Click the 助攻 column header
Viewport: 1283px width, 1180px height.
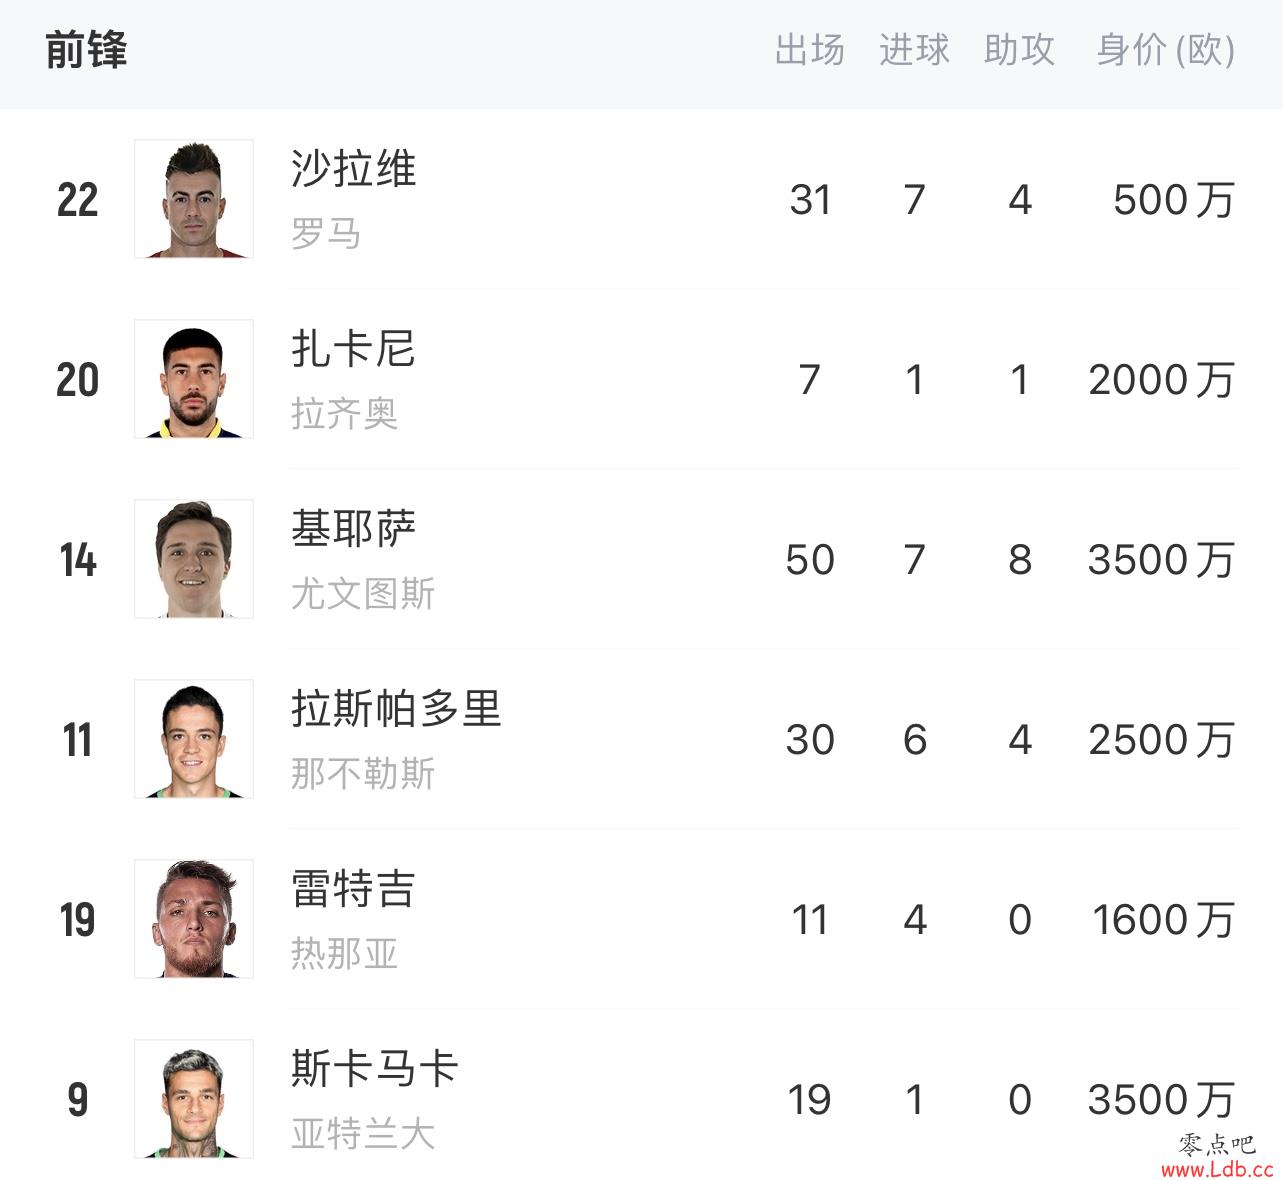point(1019,50)
